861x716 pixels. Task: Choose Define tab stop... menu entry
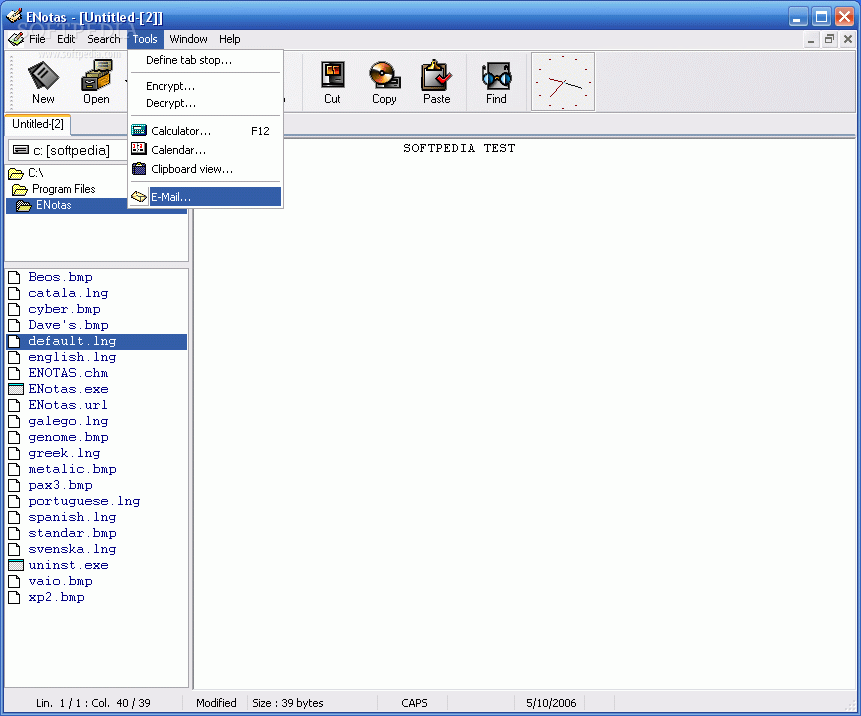(205, 60)
